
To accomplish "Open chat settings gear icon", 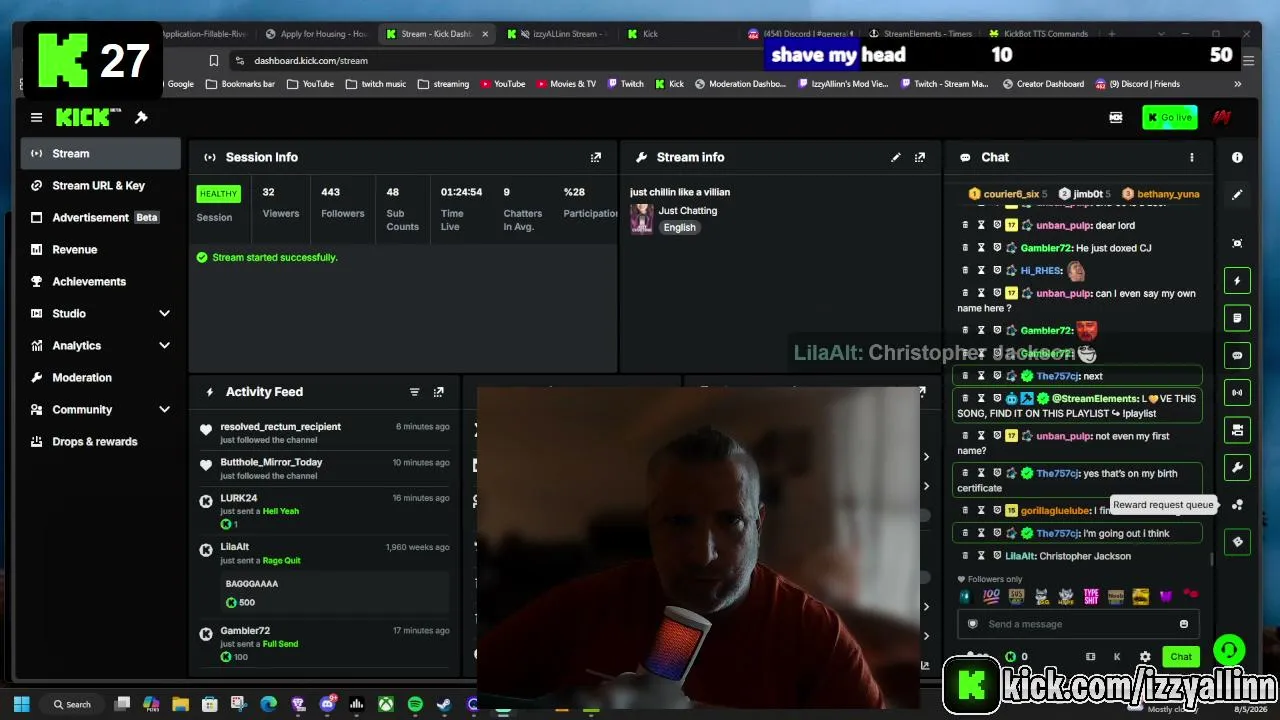I will (1145, 657).
